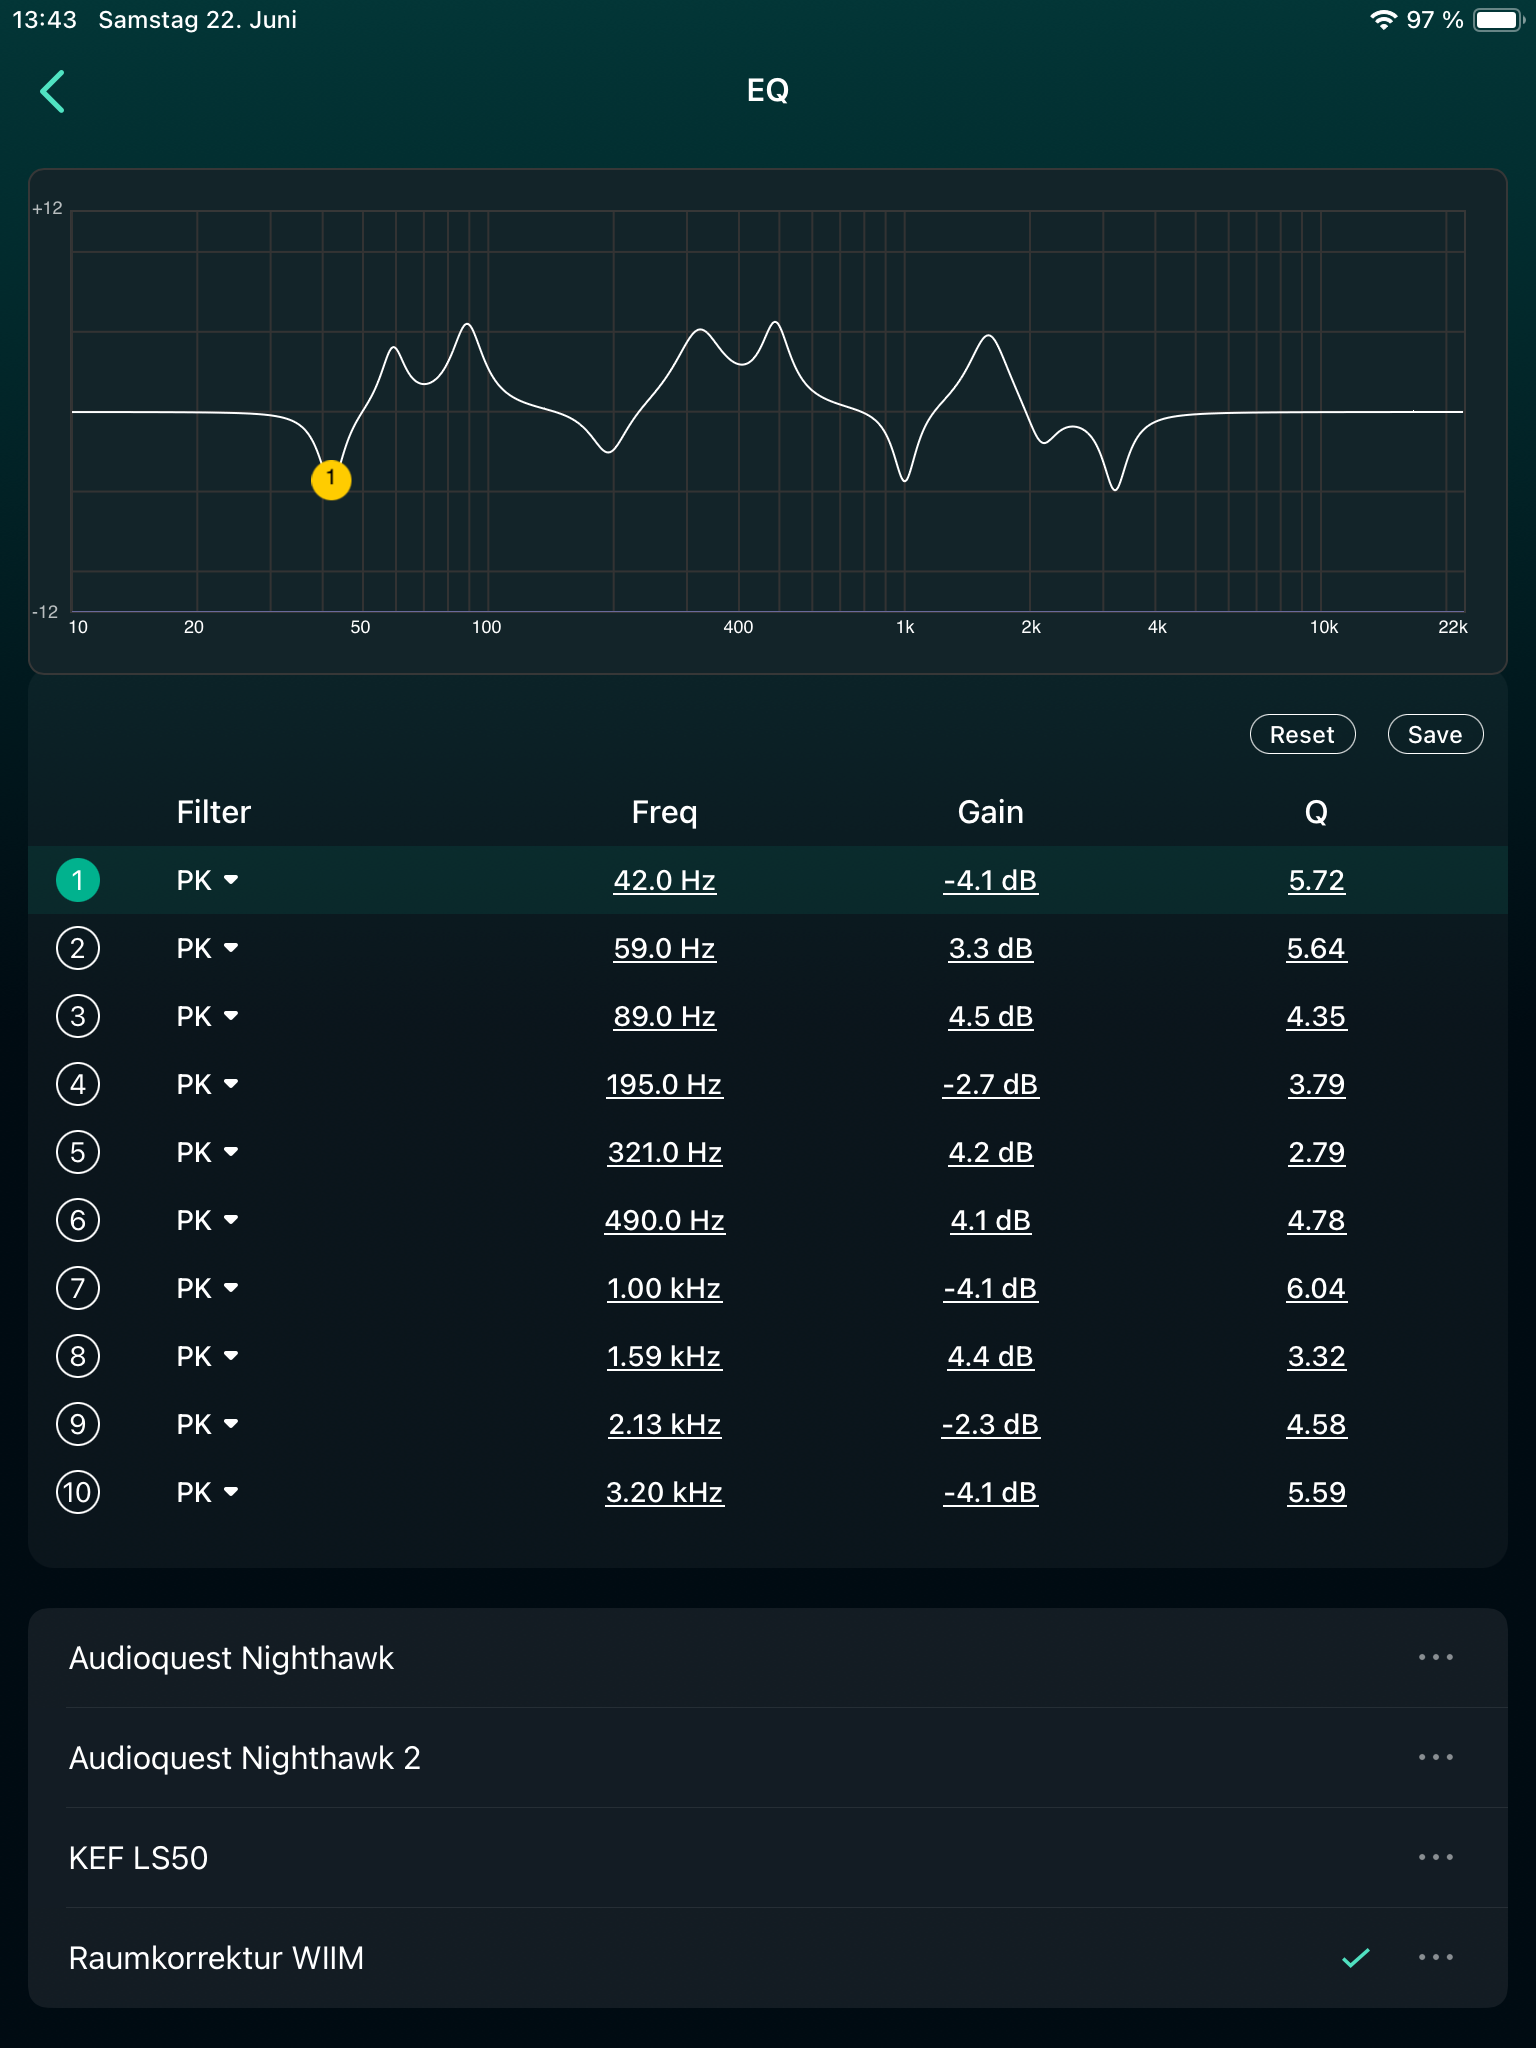Select the yellow band 1 graph handle
The width and height of the screenshot is (1536, 2048).
331,479
